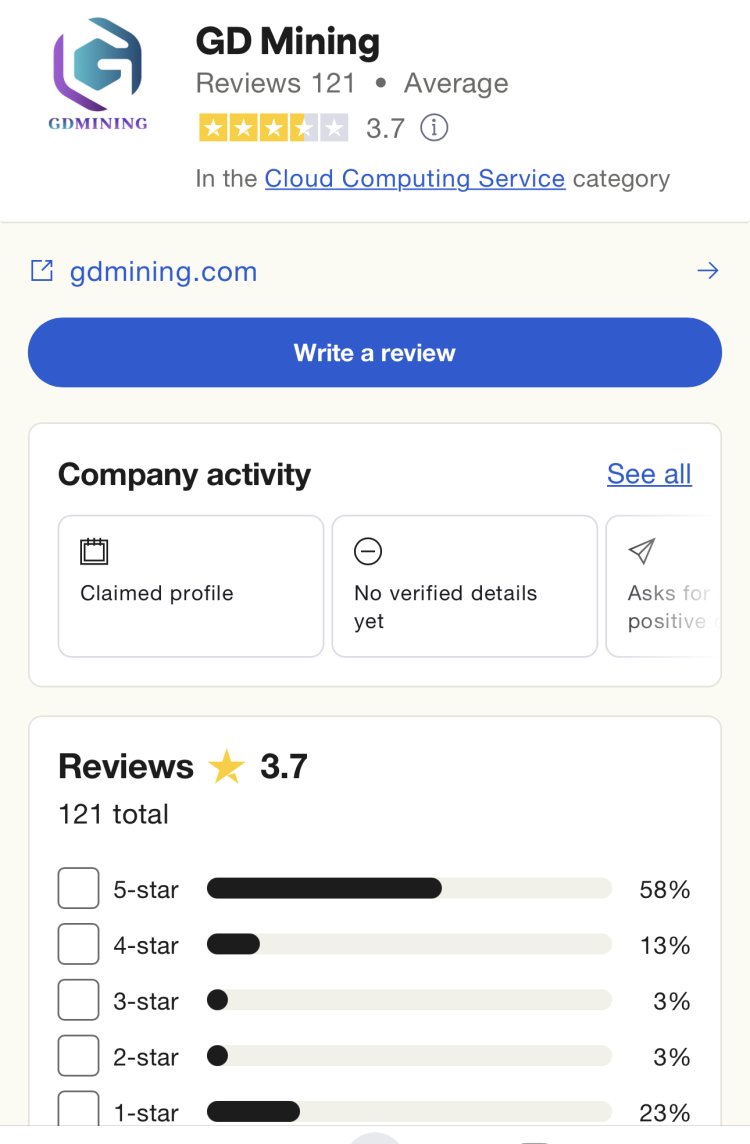Click the TrustScore star rating image
This screenshot has width=750, height=1144.
[273, 128]
